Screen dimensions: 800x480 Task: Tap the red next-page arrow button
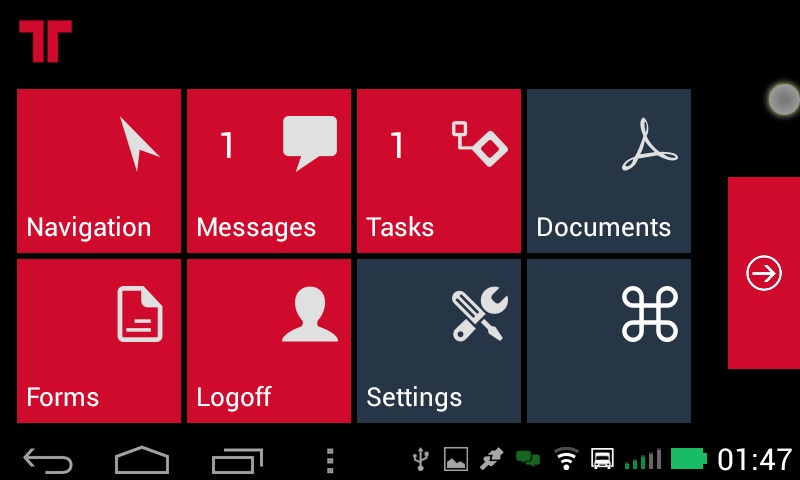764,273
